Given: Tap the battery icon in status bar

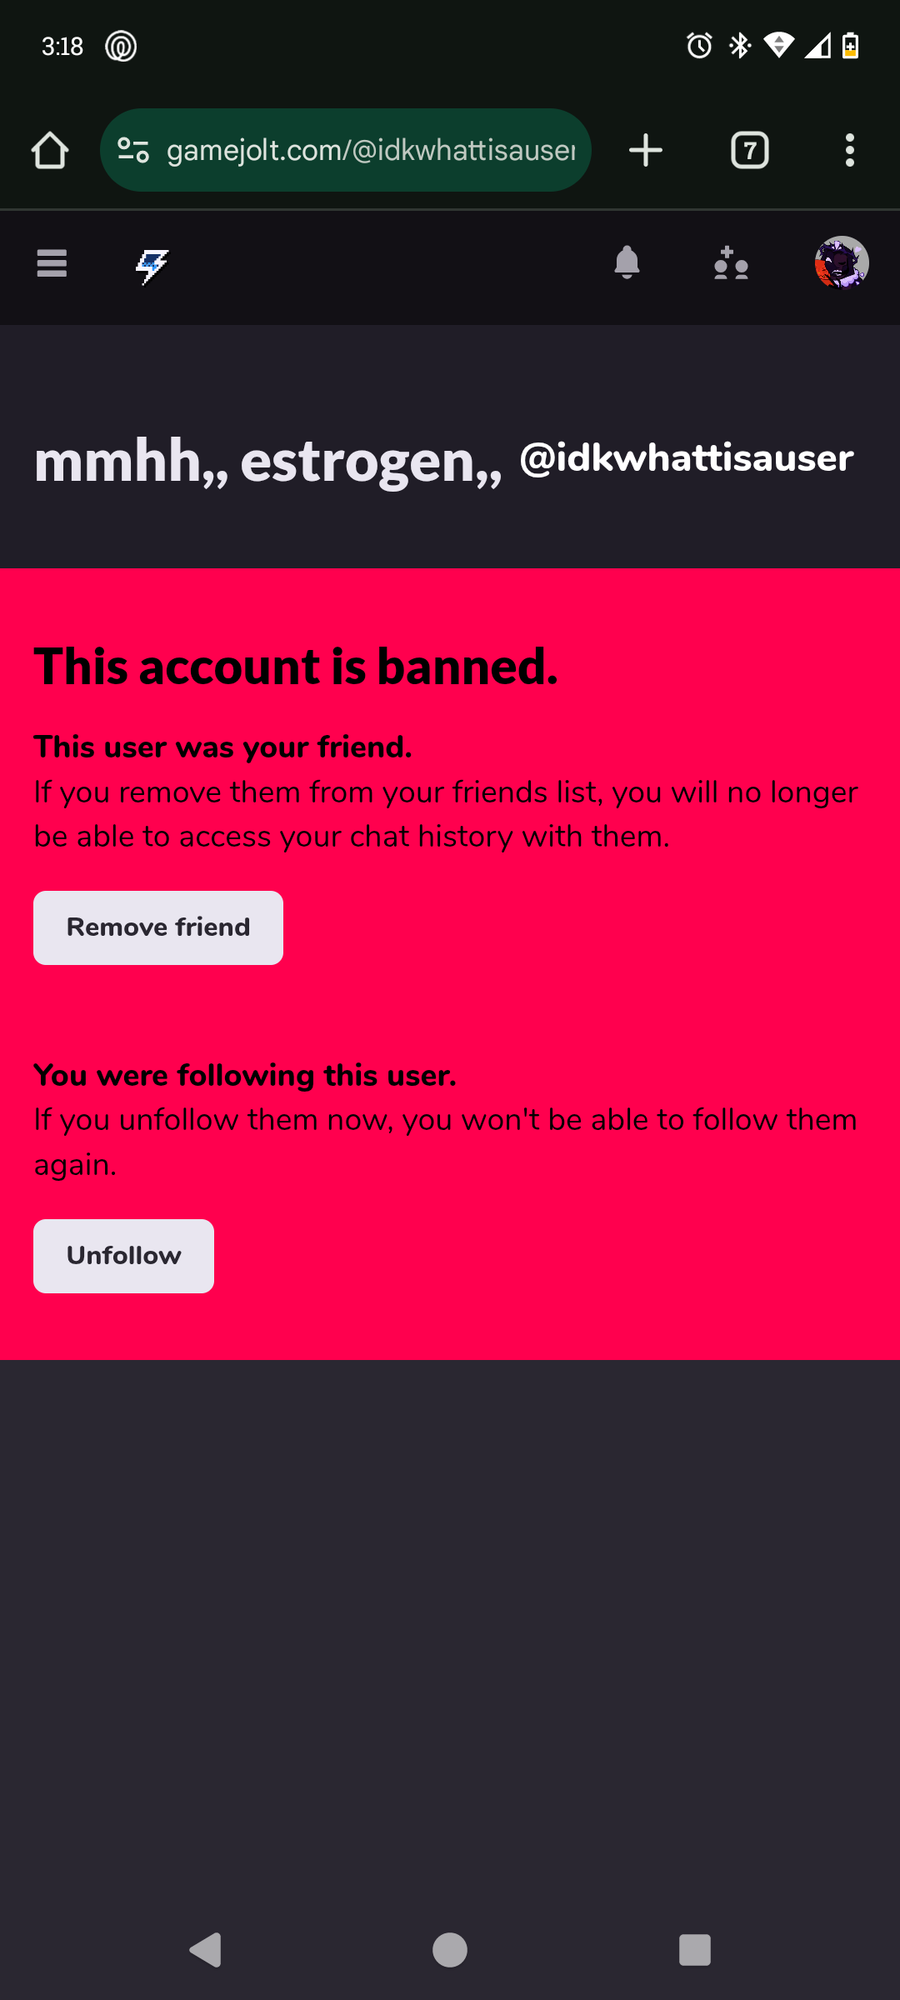Looking at the screenshot, I should 851,45.
